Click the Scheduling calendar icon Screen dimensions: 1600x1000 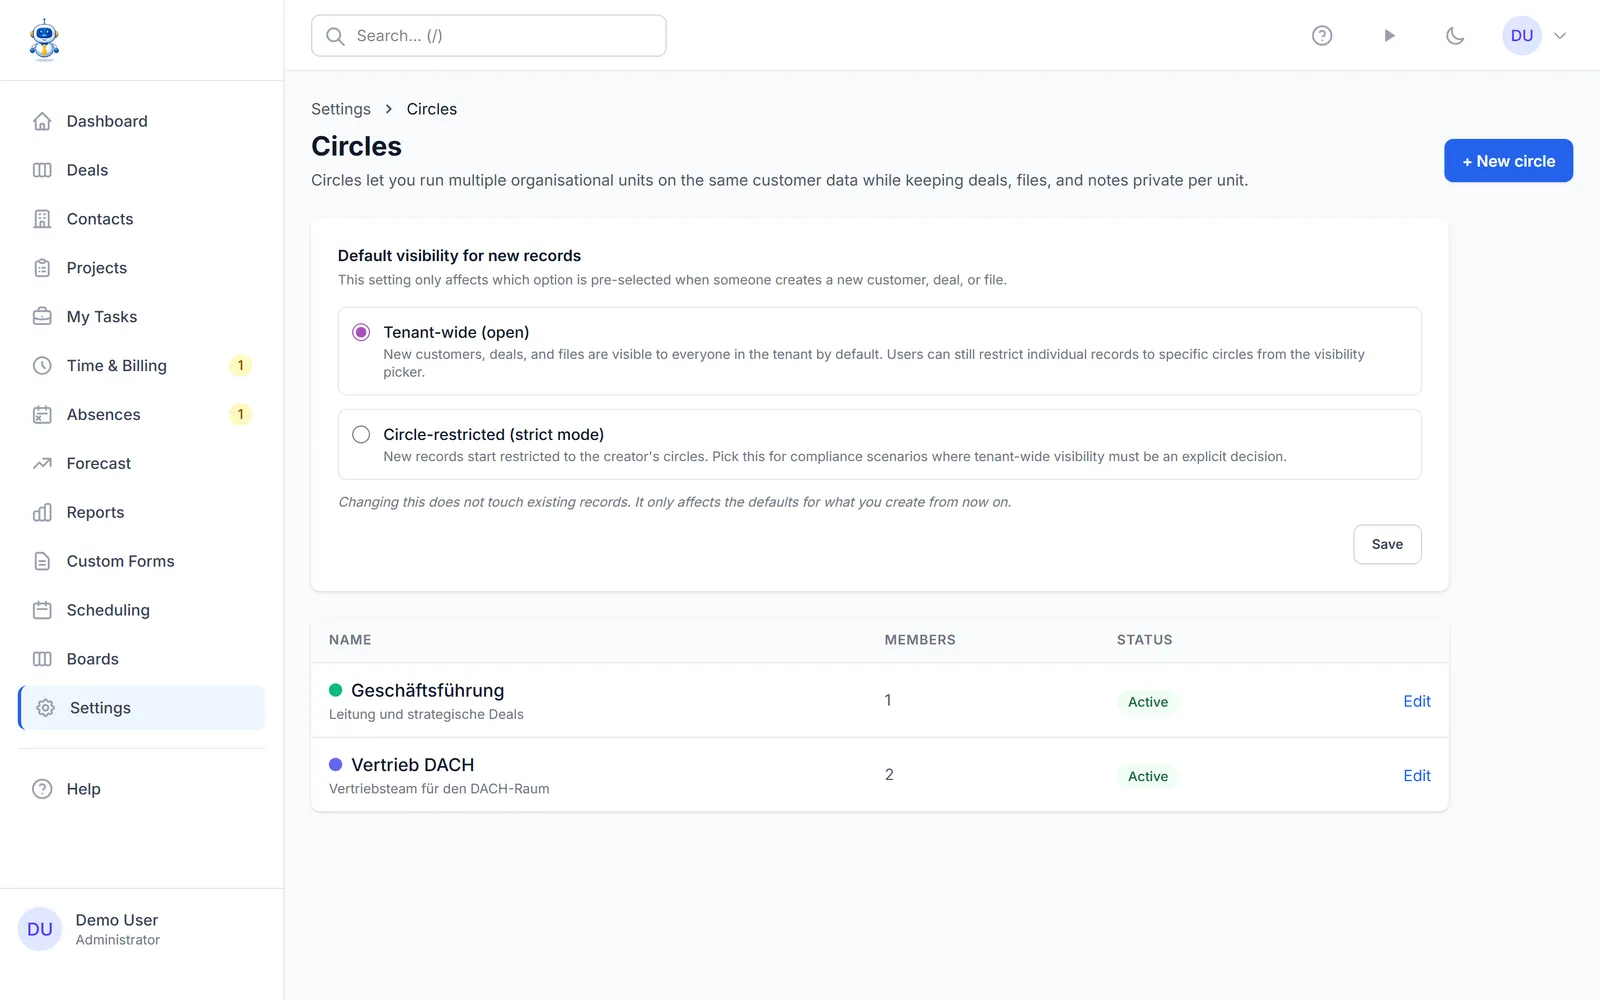point(42,610)
